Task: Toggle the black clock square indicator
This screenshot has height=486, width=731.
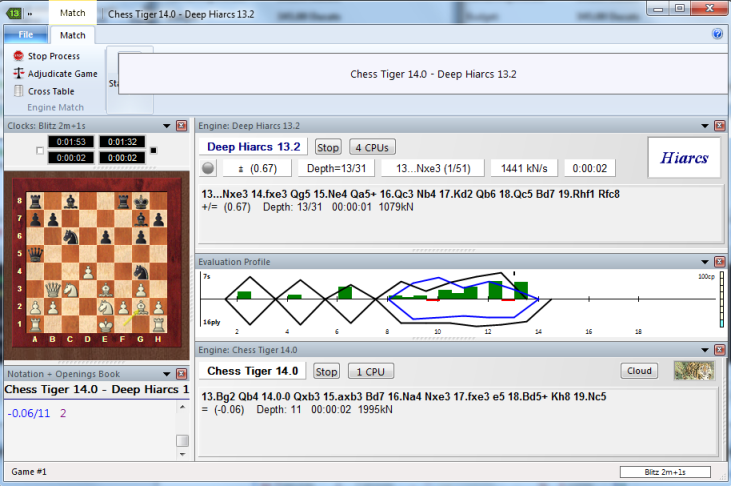Action: coord(153,151)
